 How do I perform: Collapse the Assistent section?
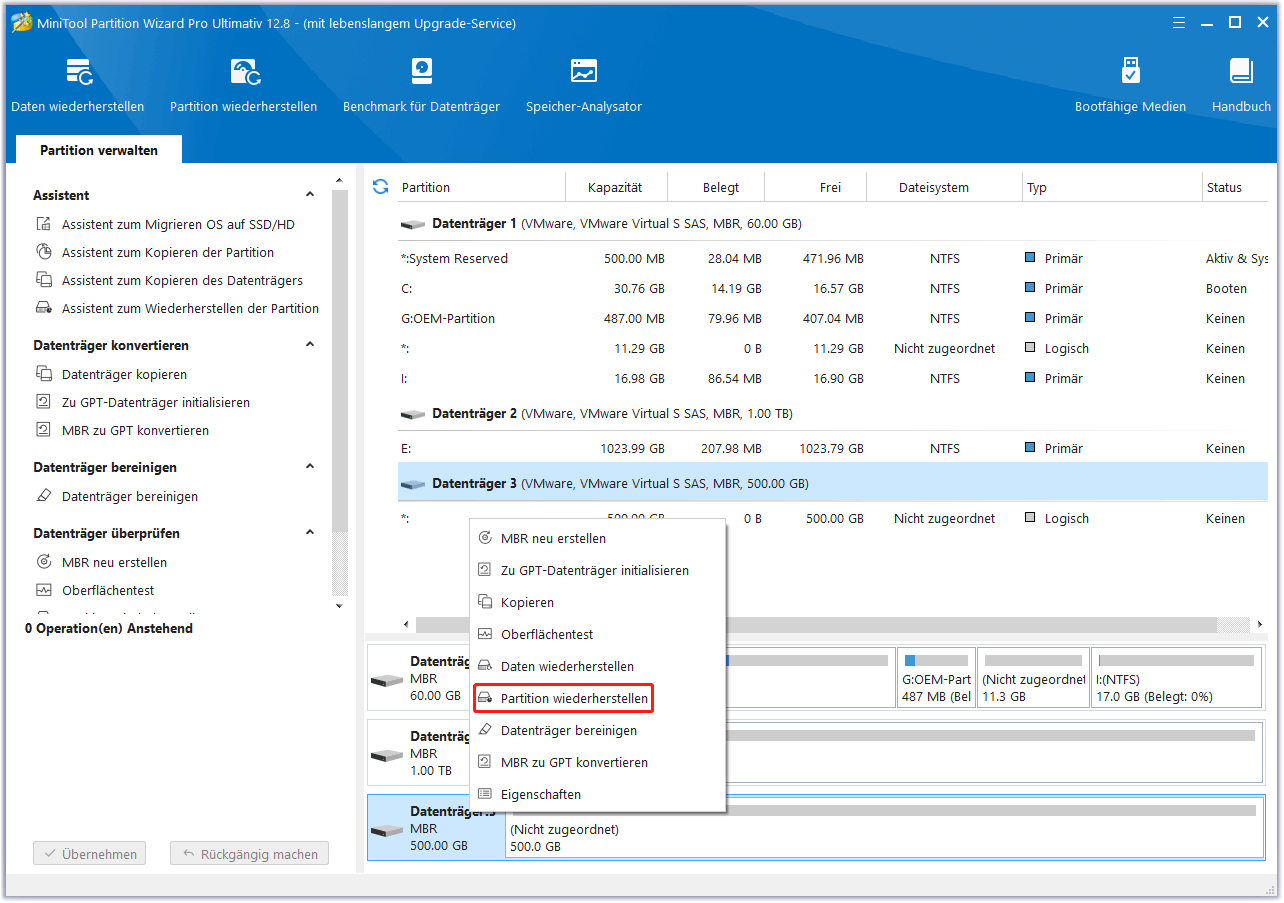[310, 195]
